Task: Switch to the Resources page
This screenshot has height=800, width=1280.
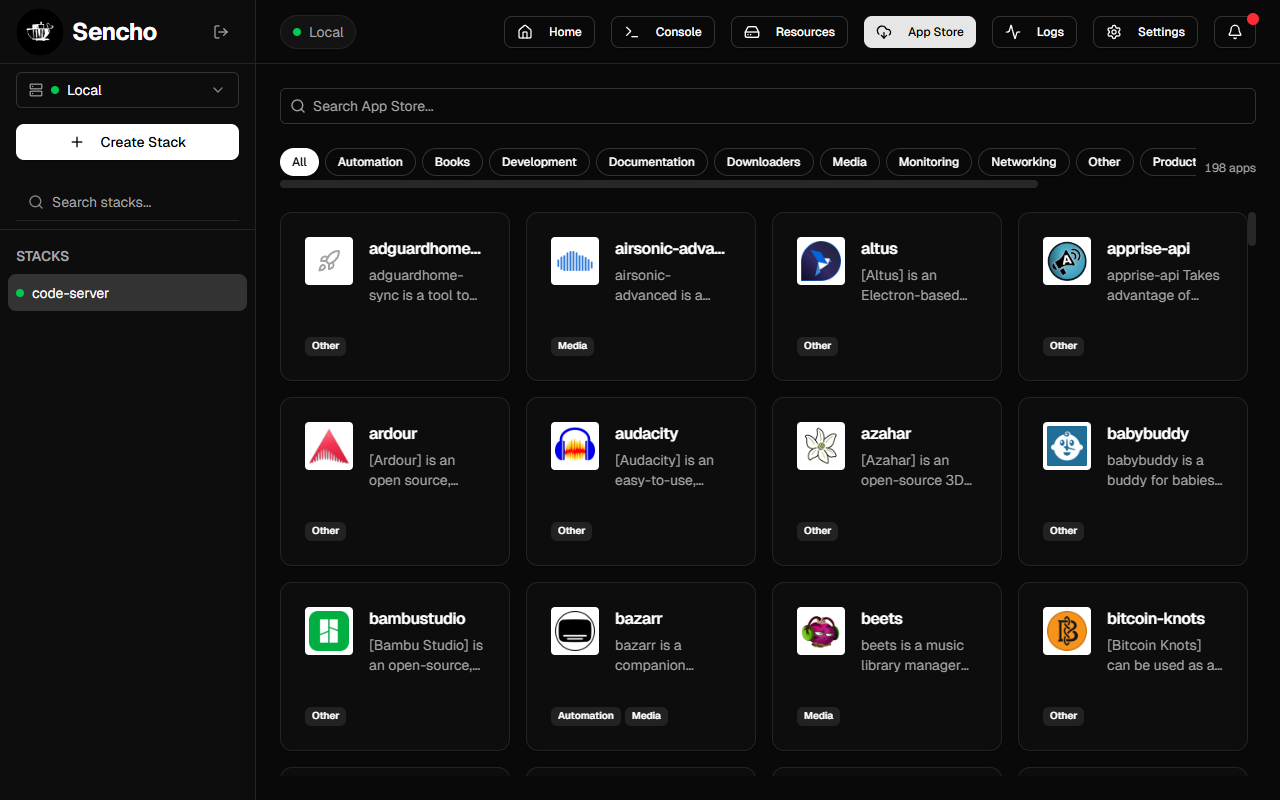Action: (x=789, y=32)
